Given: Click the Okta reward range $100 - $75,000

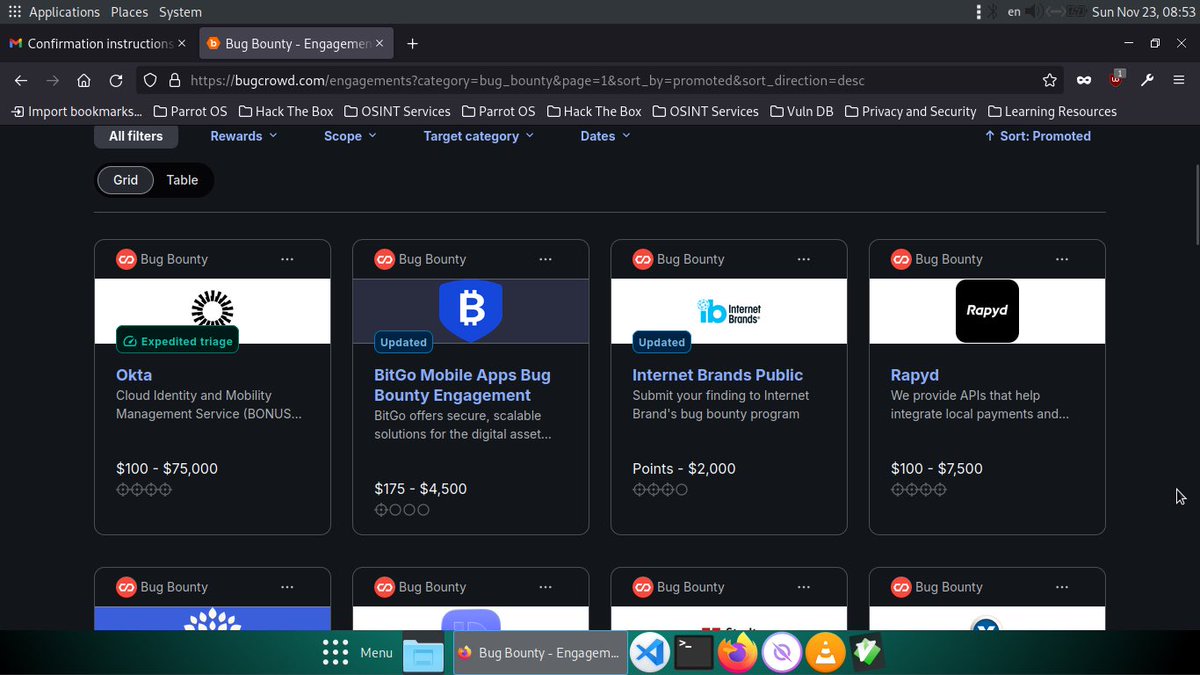Looking at the screenshot, I should coord(167,468).
